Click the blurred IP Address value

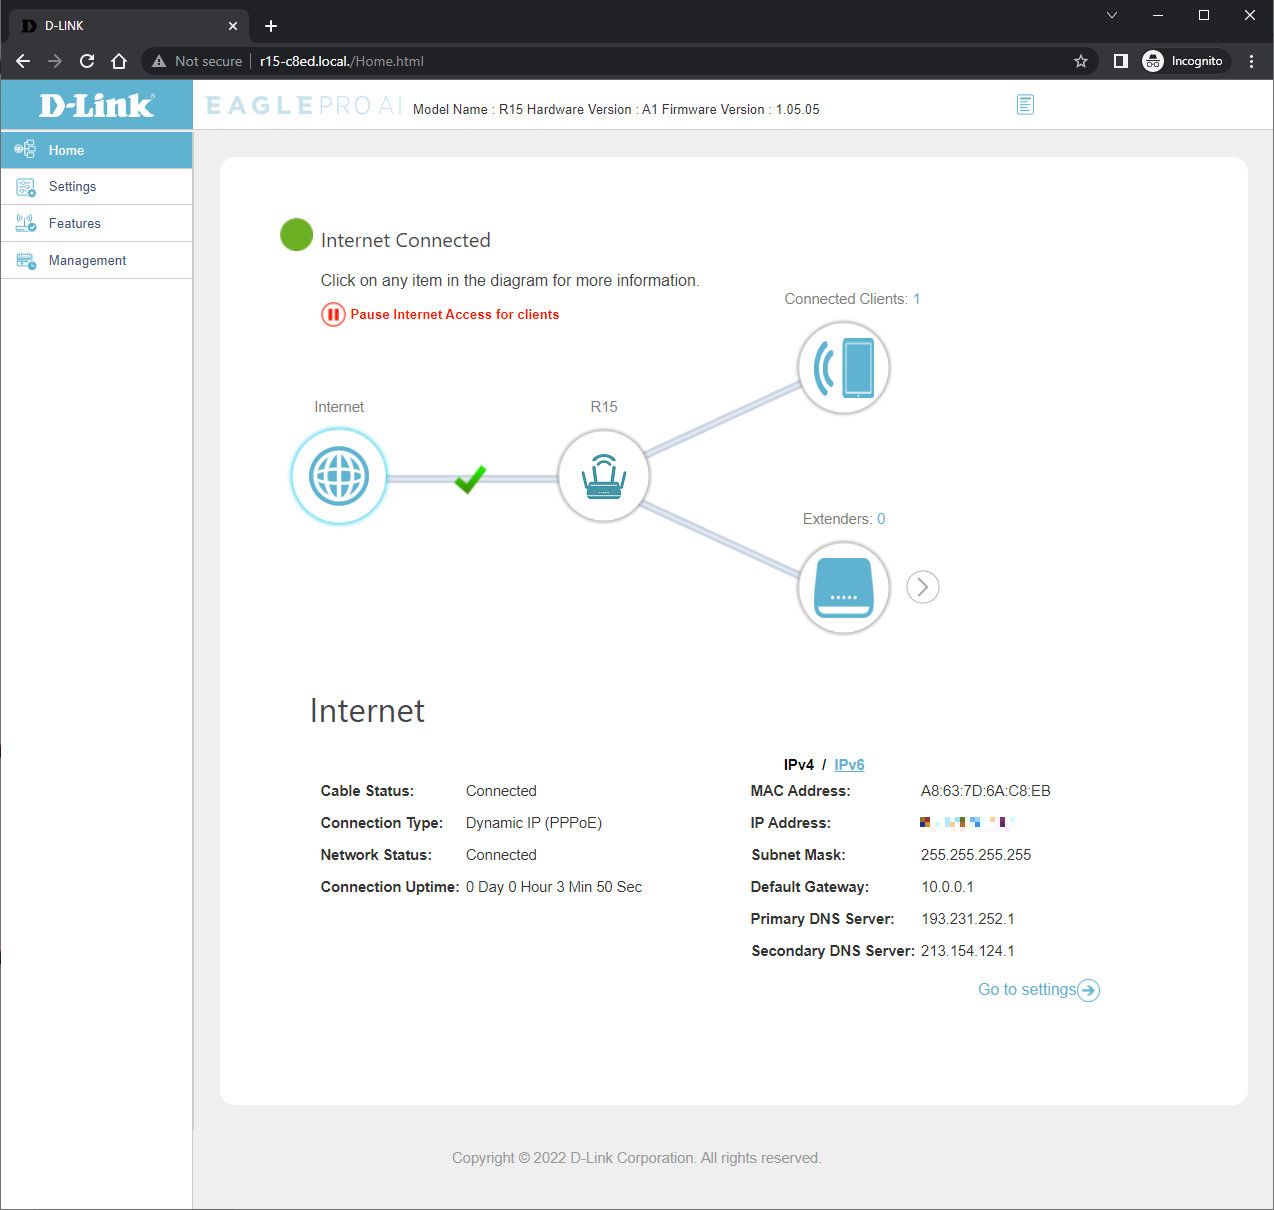967,823
